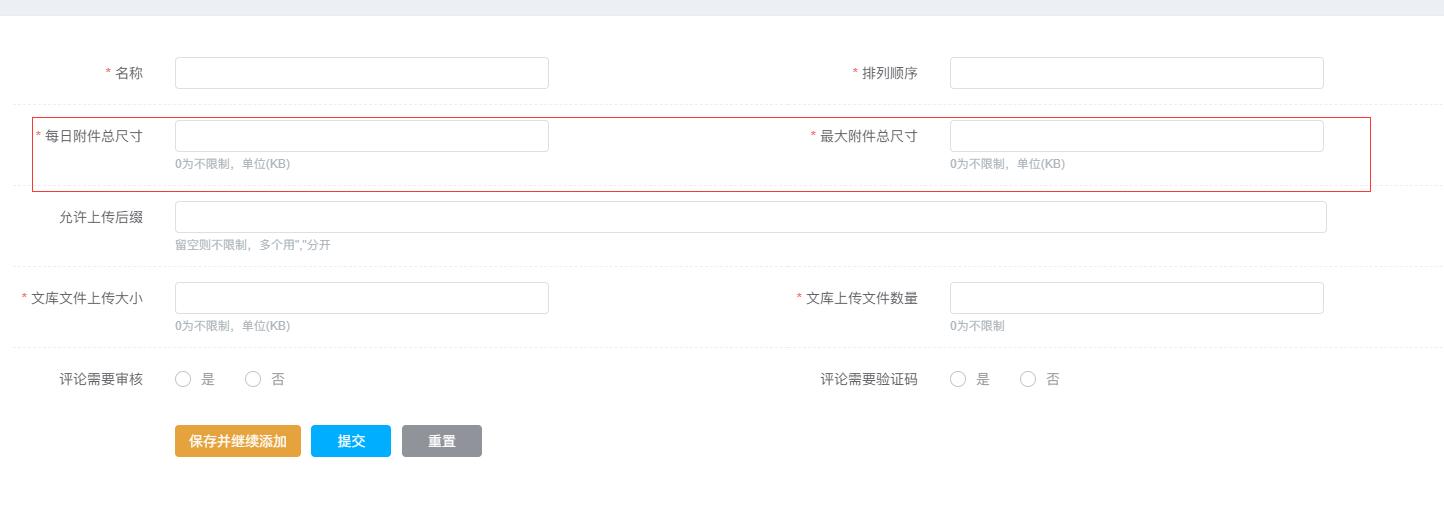Choose 否 for 评论需要验证码
This screenshot has height=511, width=1444.
(1028, 379)
